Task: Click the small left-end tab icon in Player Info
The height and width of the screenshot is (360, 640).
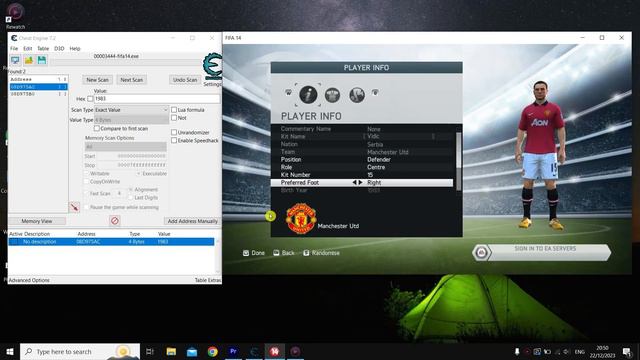Action: [x=289, y=93]
